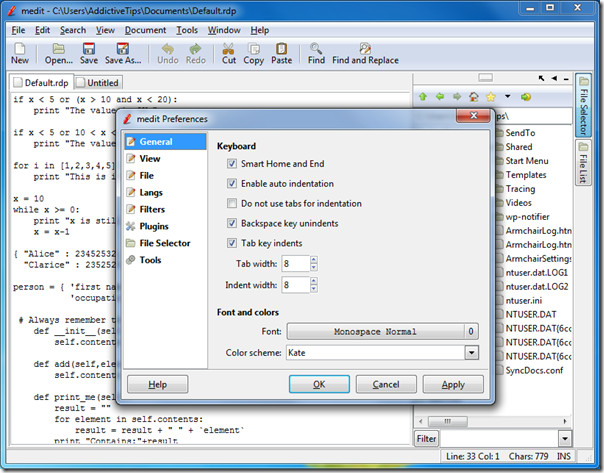
Task: Hide file selector pane with minus icon
Action: (x=566, y=79)
